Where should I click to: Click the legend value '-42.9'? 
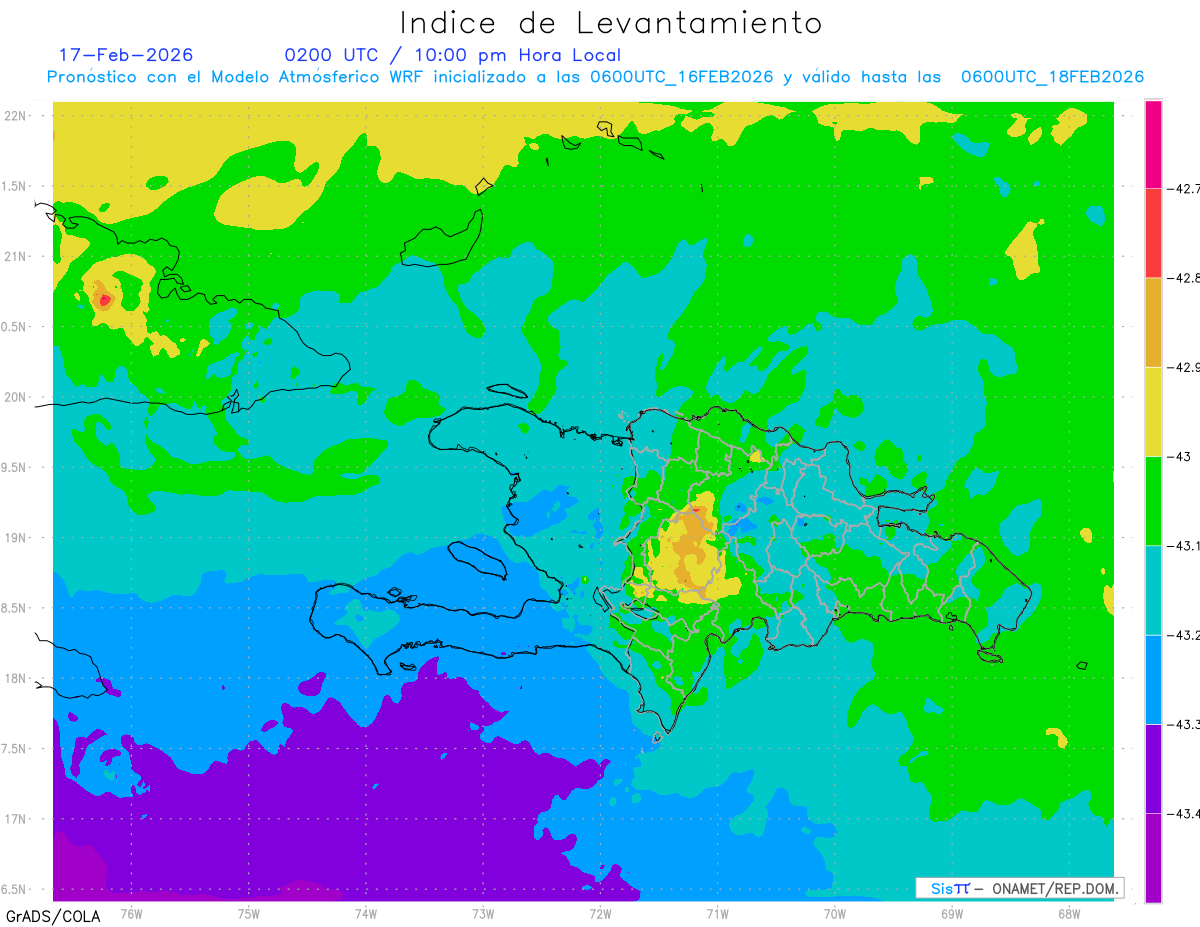[x=1185, y=367]
